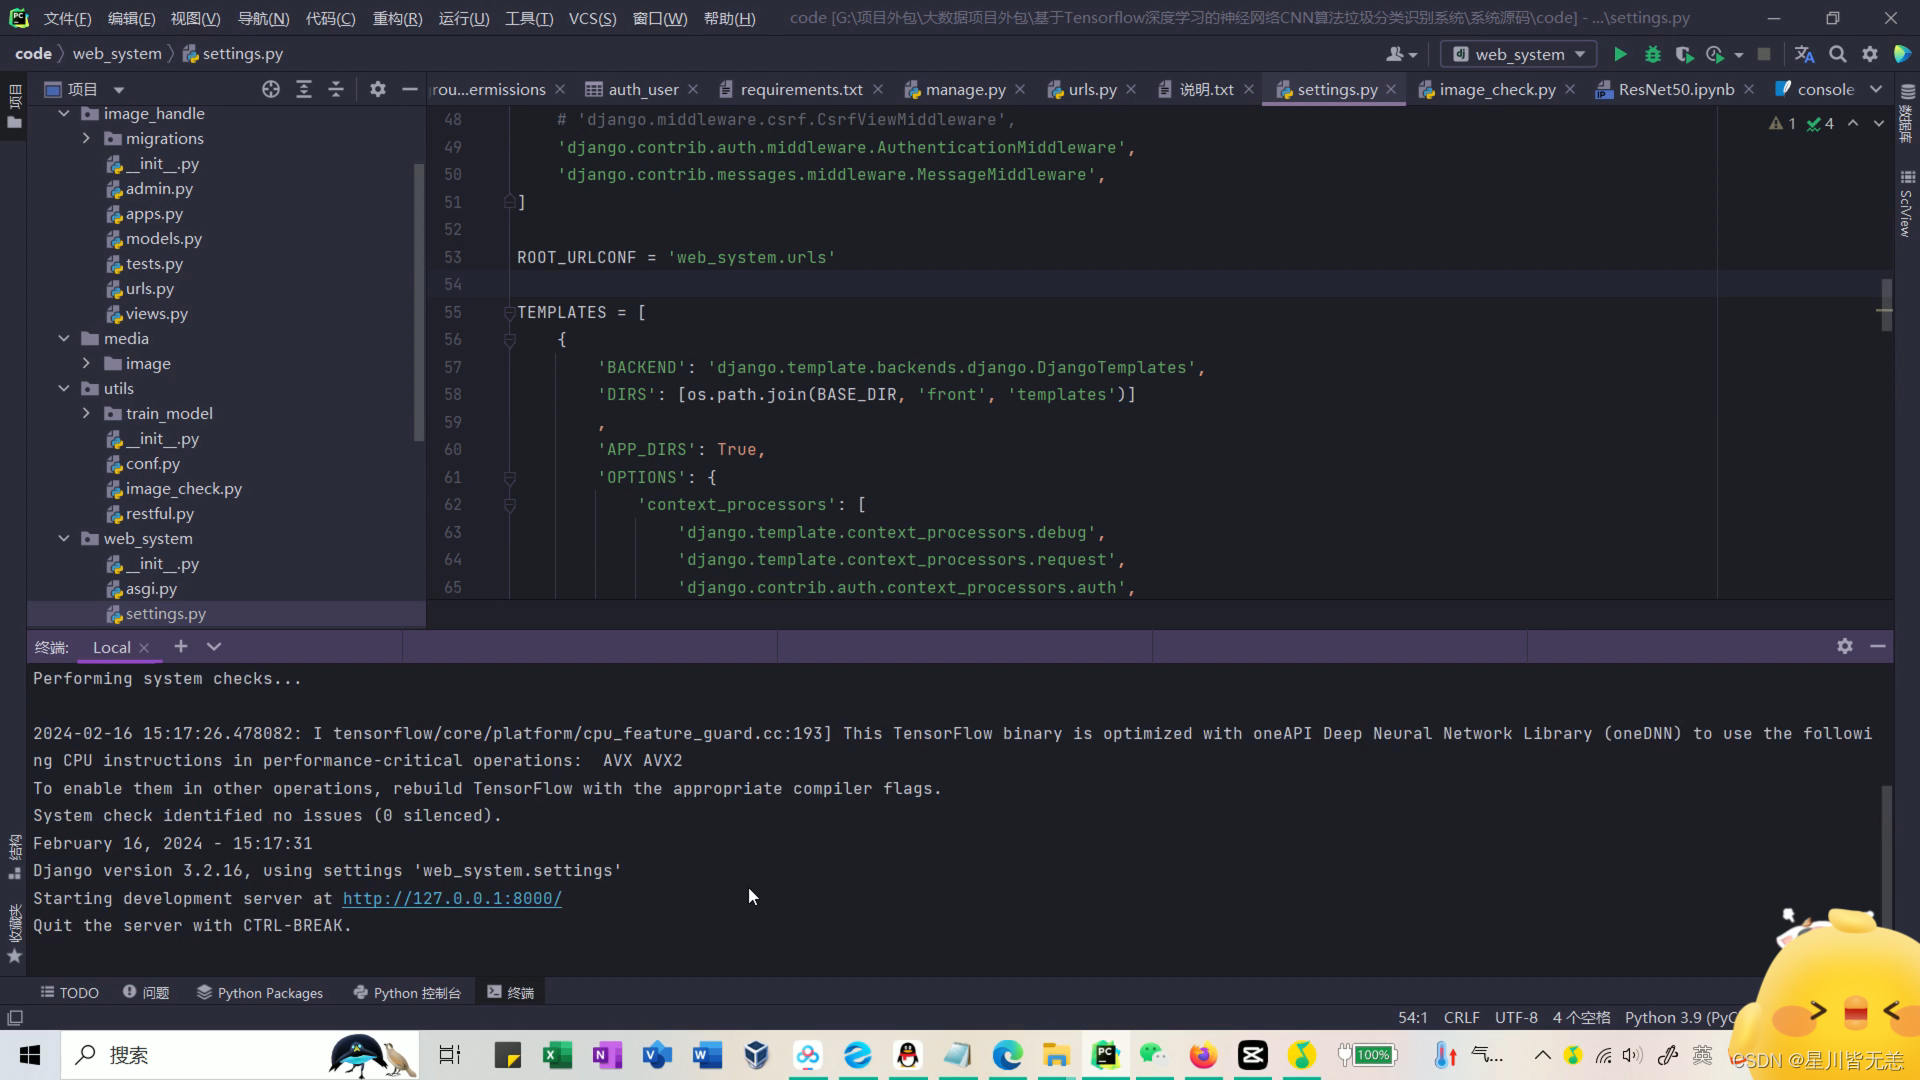Hide the terminal tool window
1920x1080 pixels.
click(x=1878, y=646)
